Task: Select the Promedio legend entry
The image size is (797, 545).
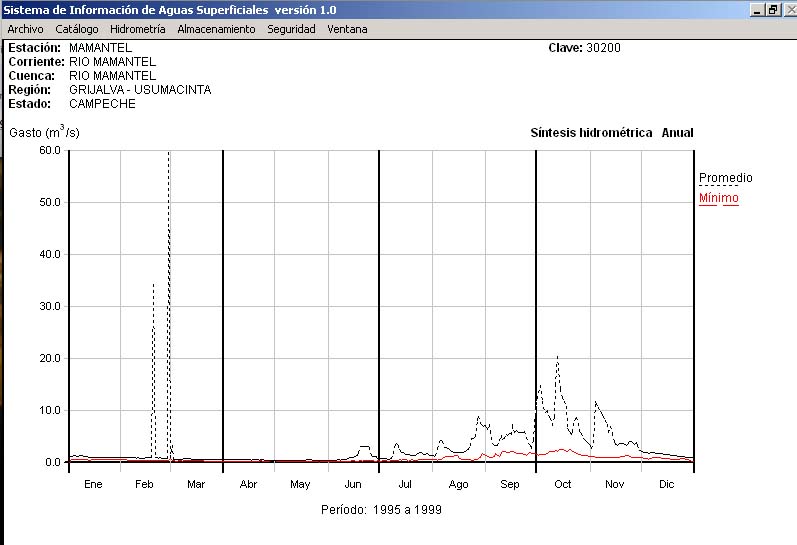Action: tap(725, 178)
